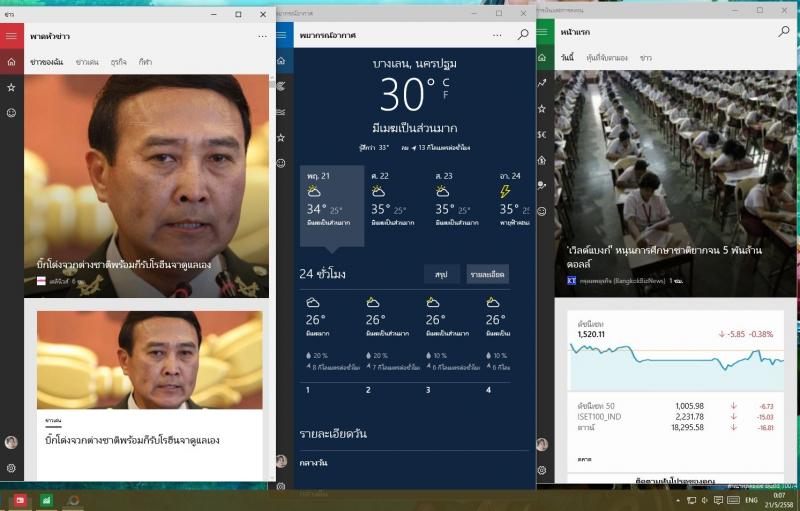
Task: Switch temperature unit to Fahrenheit (F)
Action: [446, 95]
